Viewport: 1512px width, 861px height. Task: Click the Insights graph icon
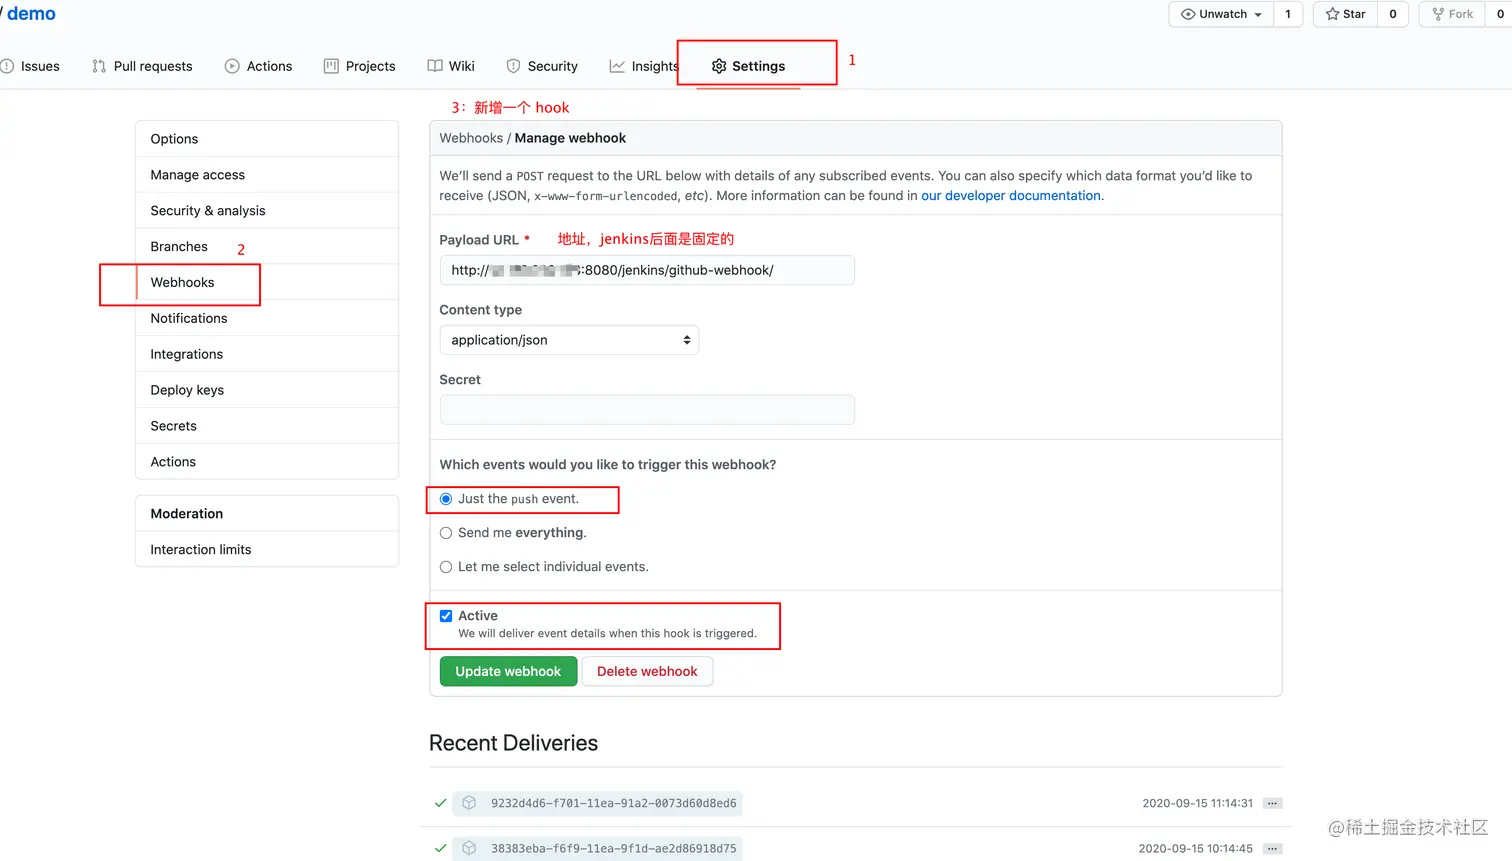point(617,66)
